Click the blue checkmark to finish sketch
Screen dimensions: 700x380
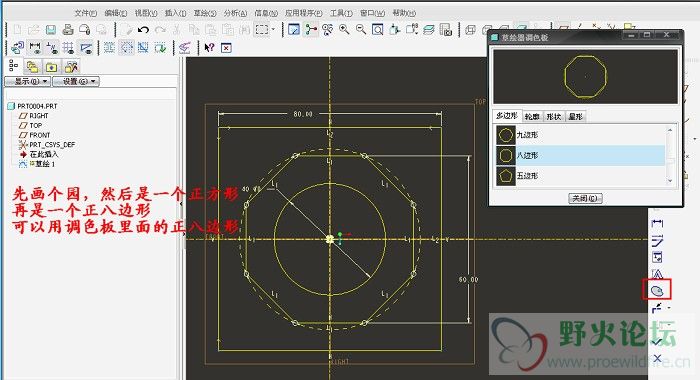[657, 342]
